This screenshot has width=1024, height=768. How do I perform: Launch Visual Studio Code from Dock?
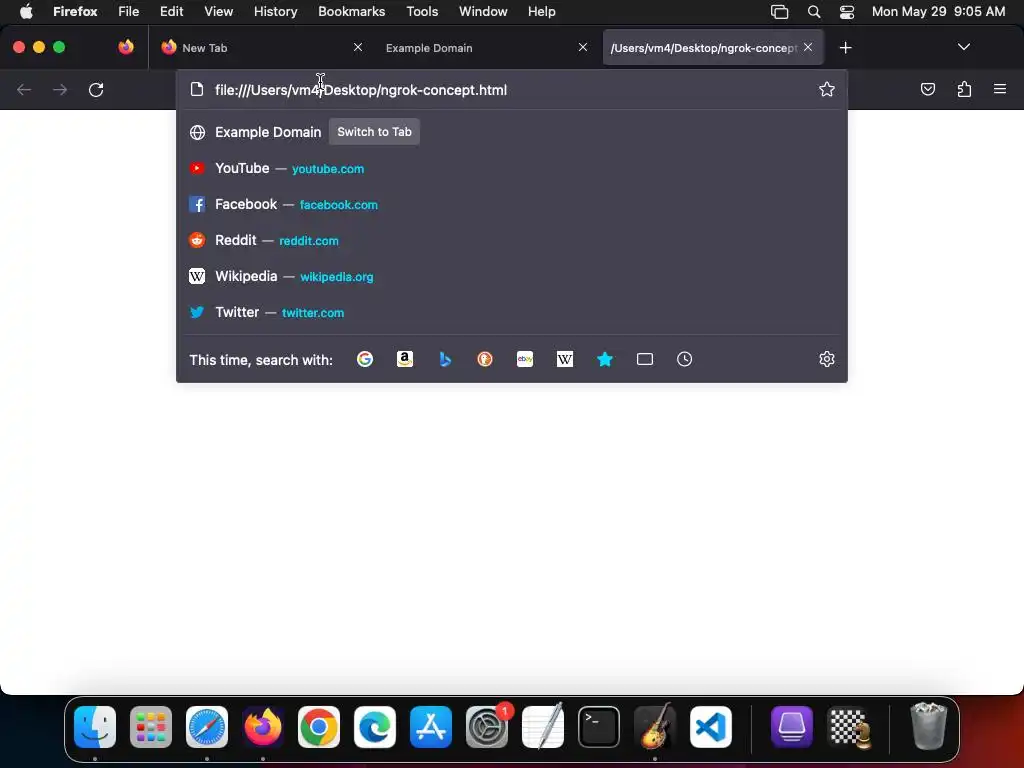tap(711, 727)
